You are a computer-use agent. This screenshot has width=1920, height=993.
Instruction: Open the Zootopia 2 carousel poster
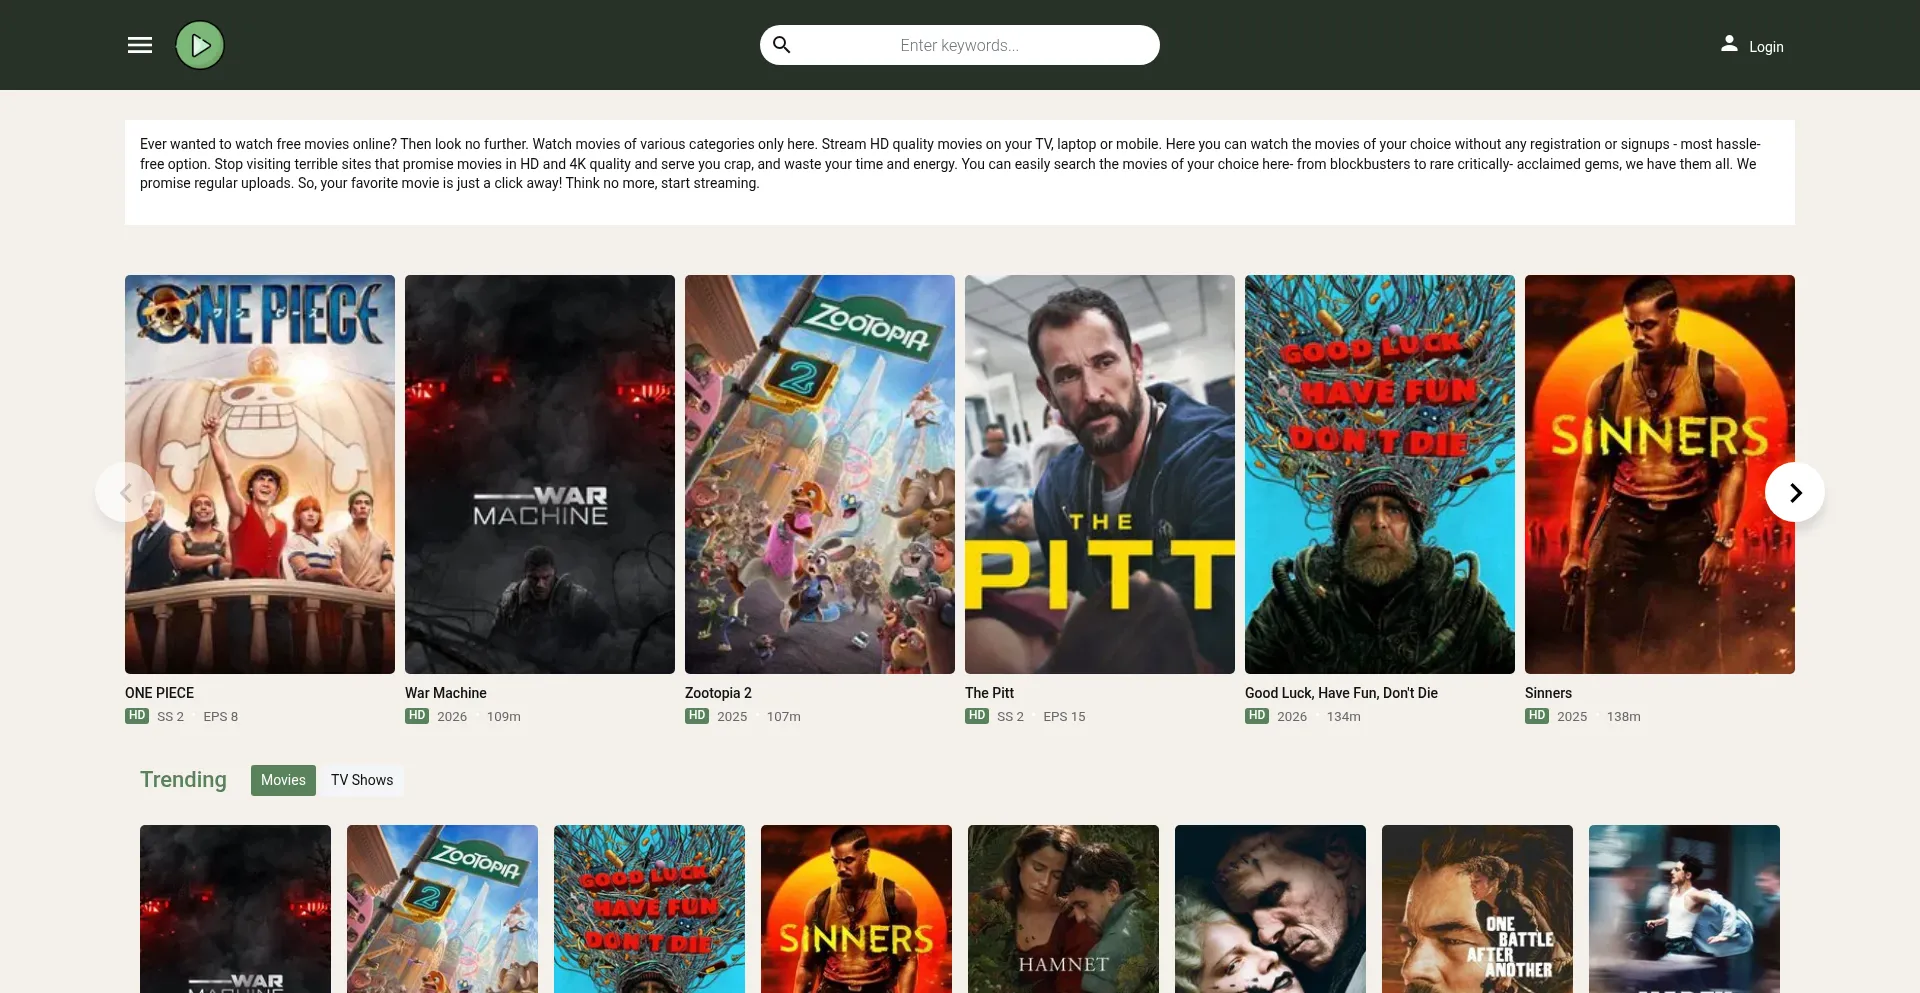point(820,474)
